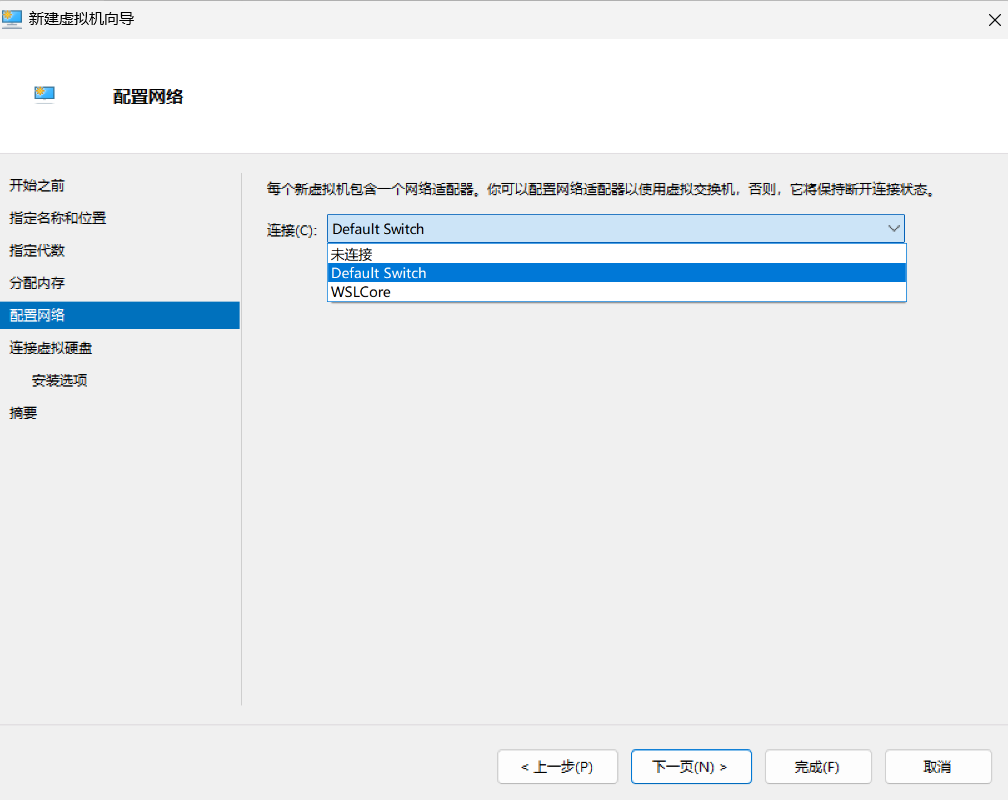Click the 上一步(P) button

click(x=557, y=767)
